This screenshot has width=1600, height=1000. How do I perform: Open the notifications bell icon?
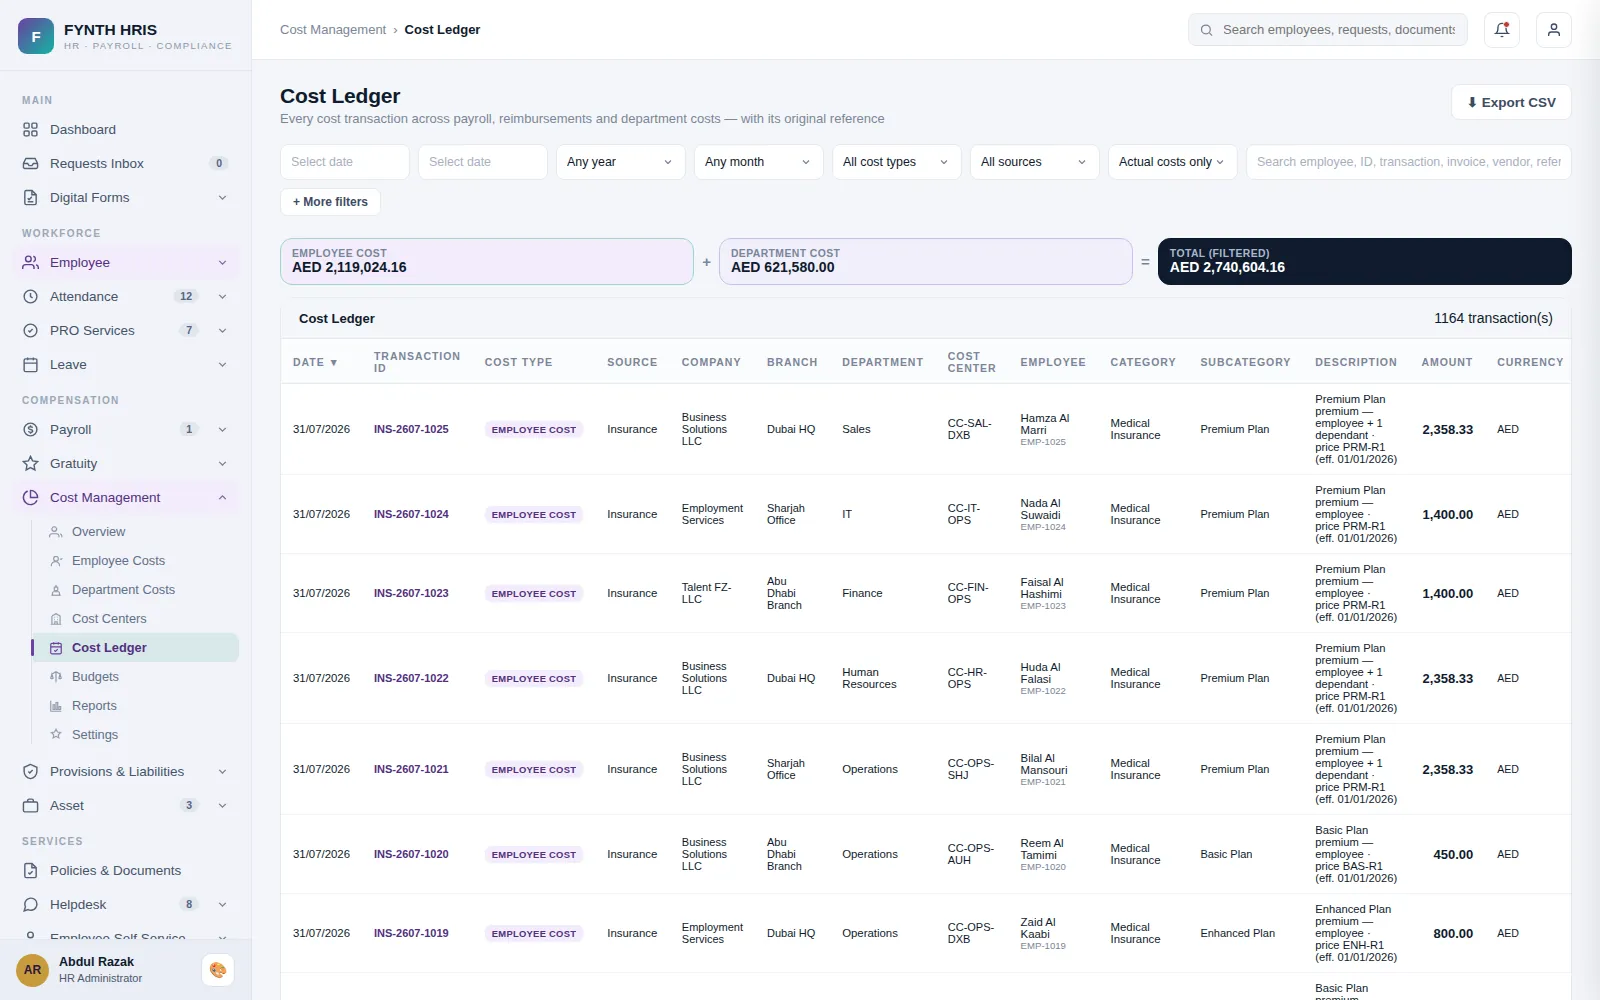click(x=1502, y=30)
